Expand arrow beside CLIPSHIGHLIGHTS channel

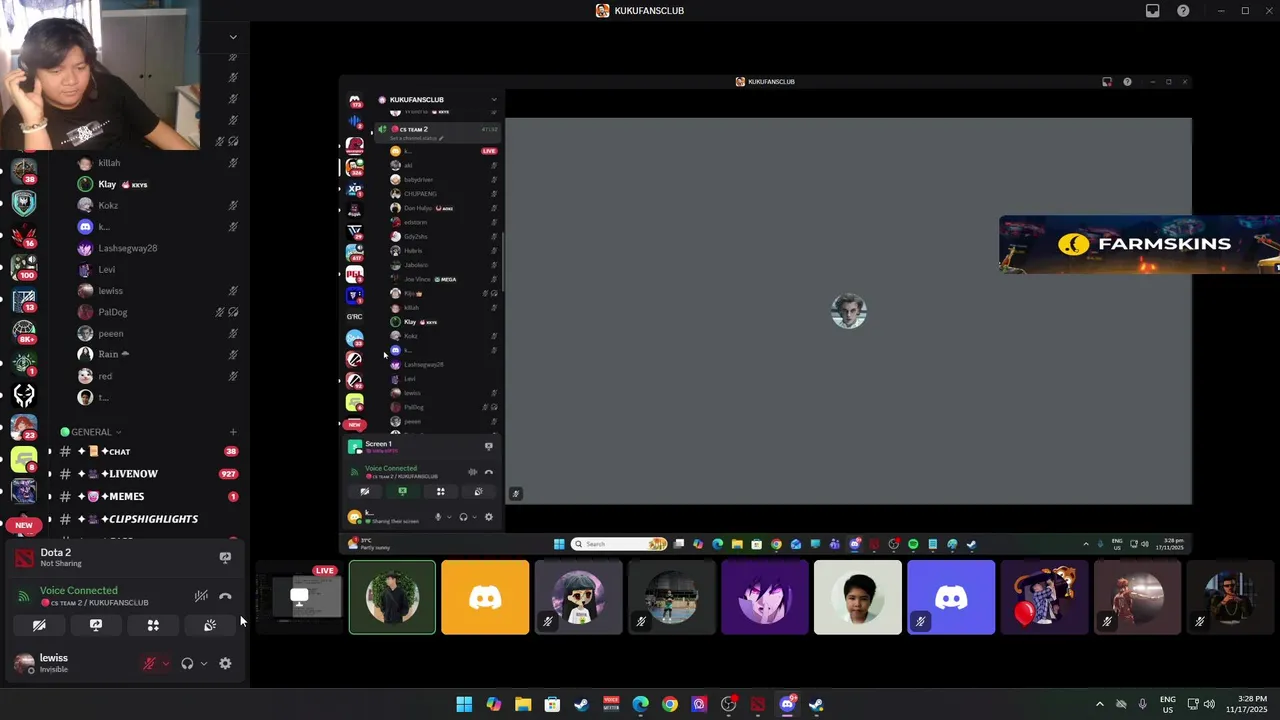pos(50,519)
